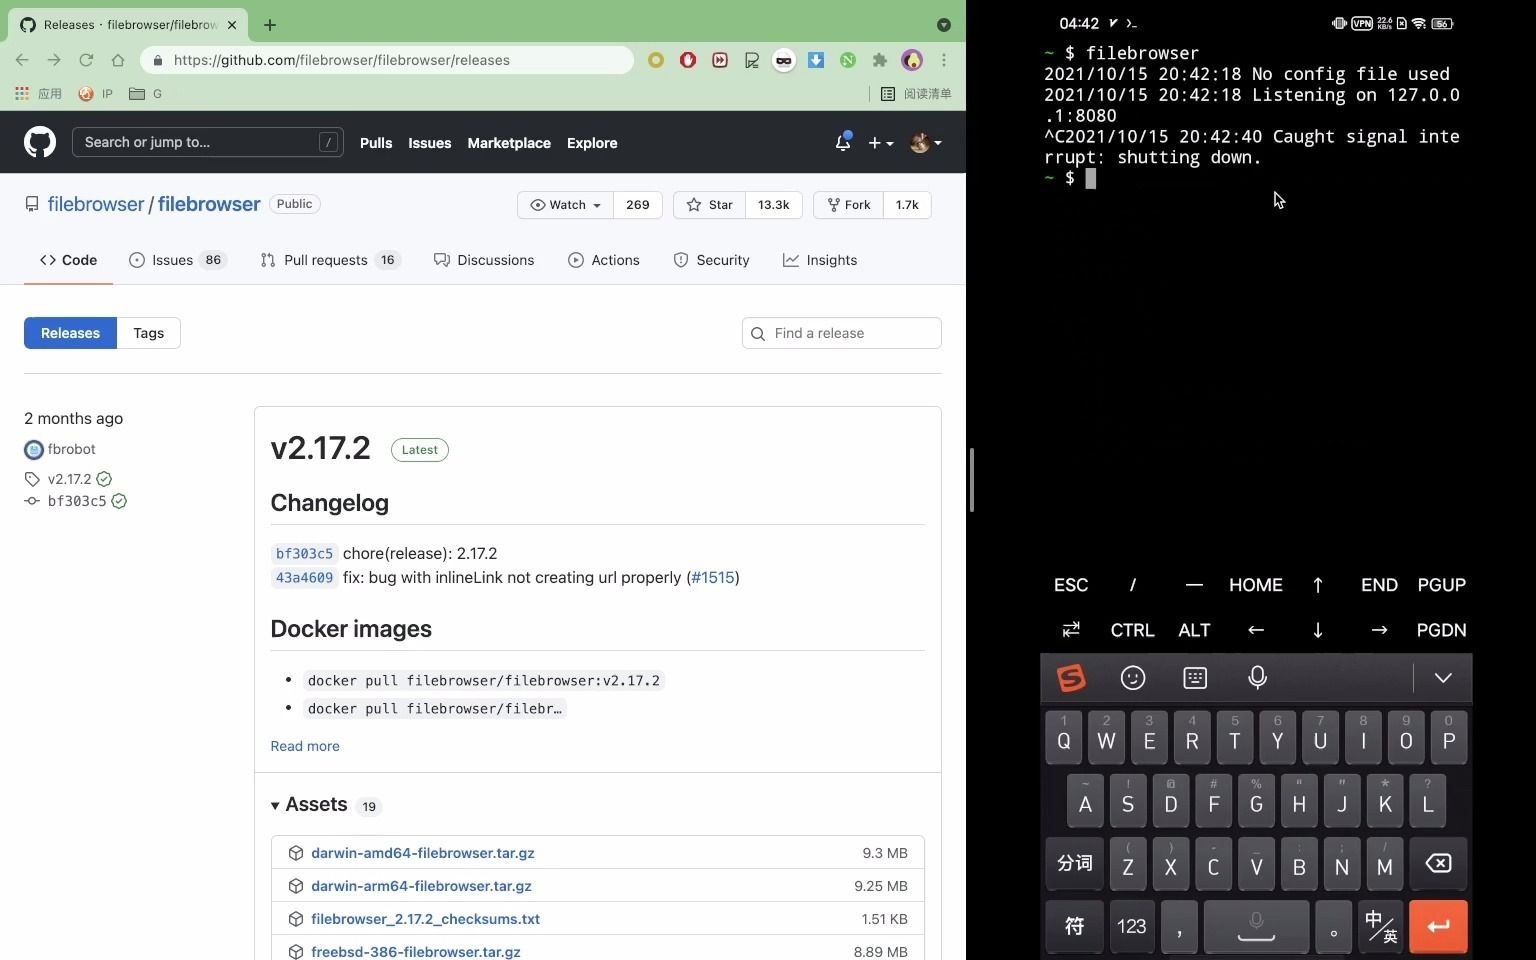Open the keyboard layout switcher icon
This screenshot has width=1536, height=960.
click(1195, 678)
